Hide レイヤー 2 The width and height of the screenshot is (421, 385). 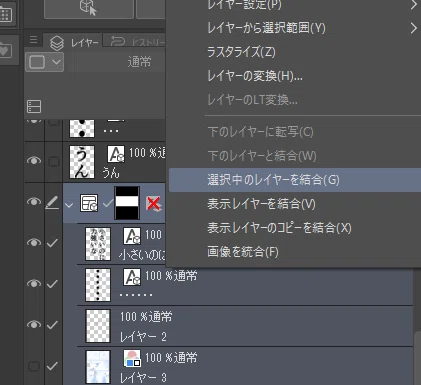(x=34, y=324)
